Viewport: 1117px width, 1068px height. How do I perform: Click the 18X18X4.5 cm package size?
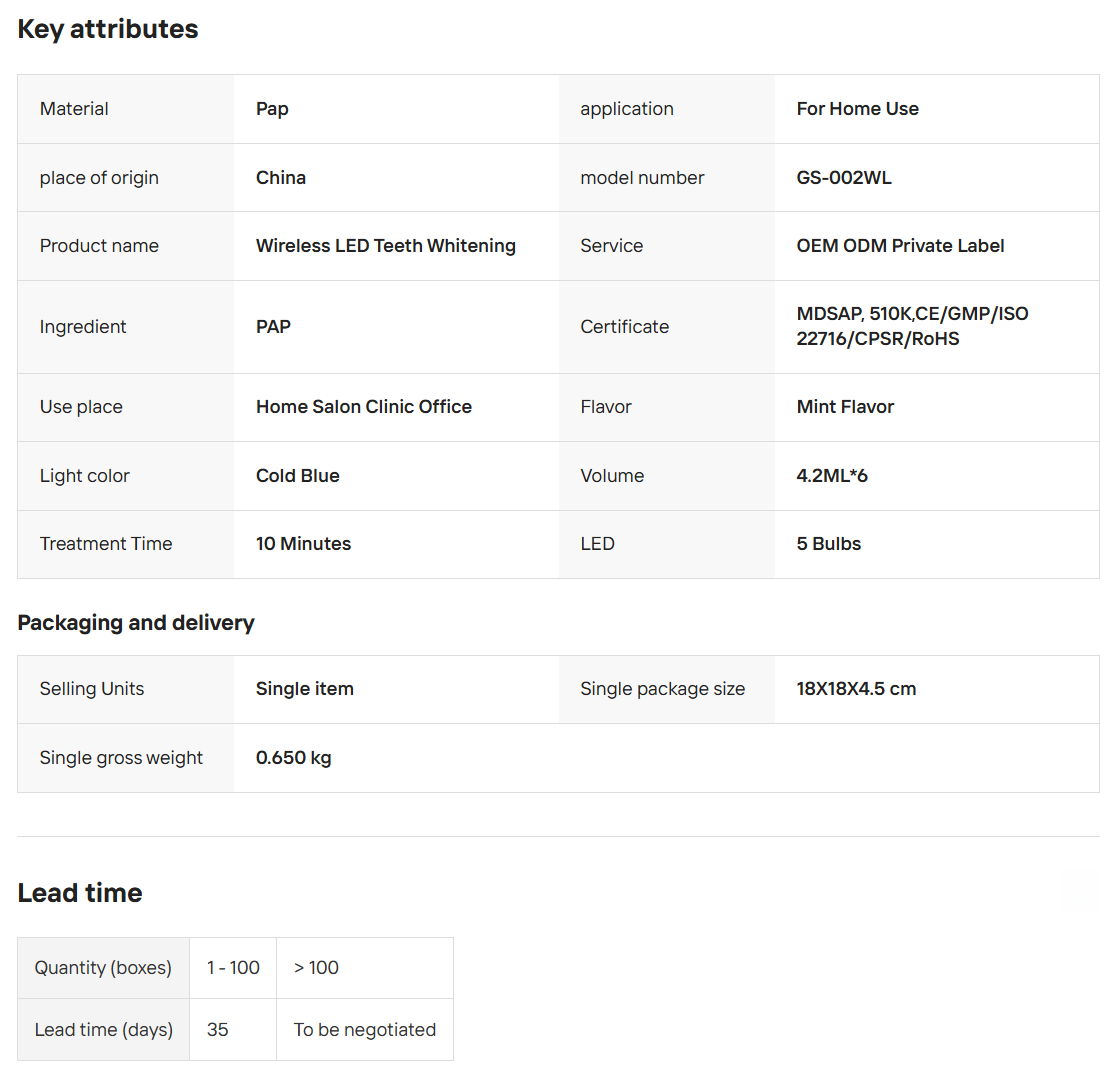click(856, 689)
